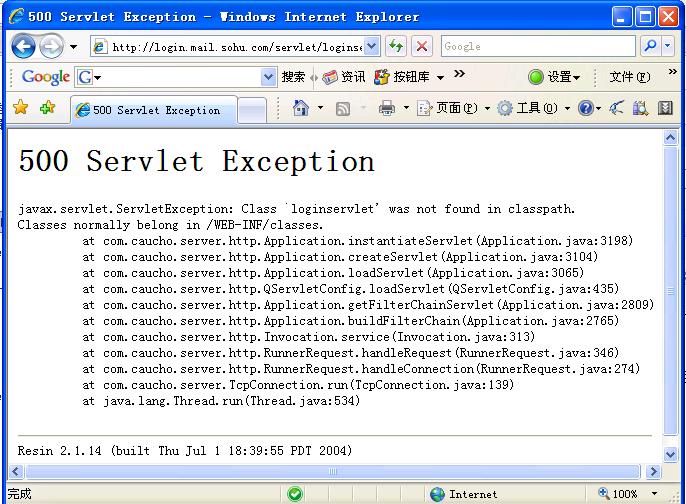
Task: Print the page with the printer icon
Action: (x=386, y=108)
